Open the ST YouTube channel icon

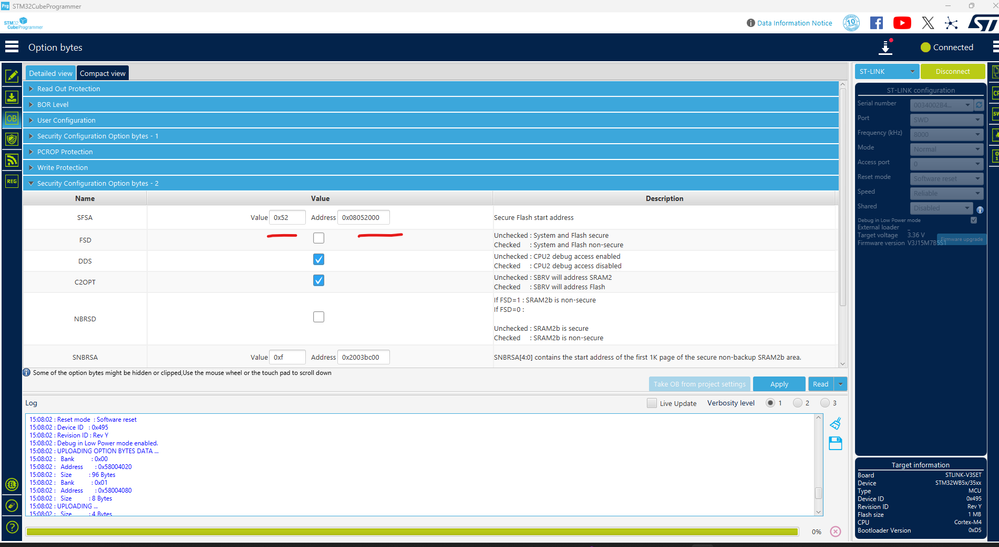click(902, 23)
